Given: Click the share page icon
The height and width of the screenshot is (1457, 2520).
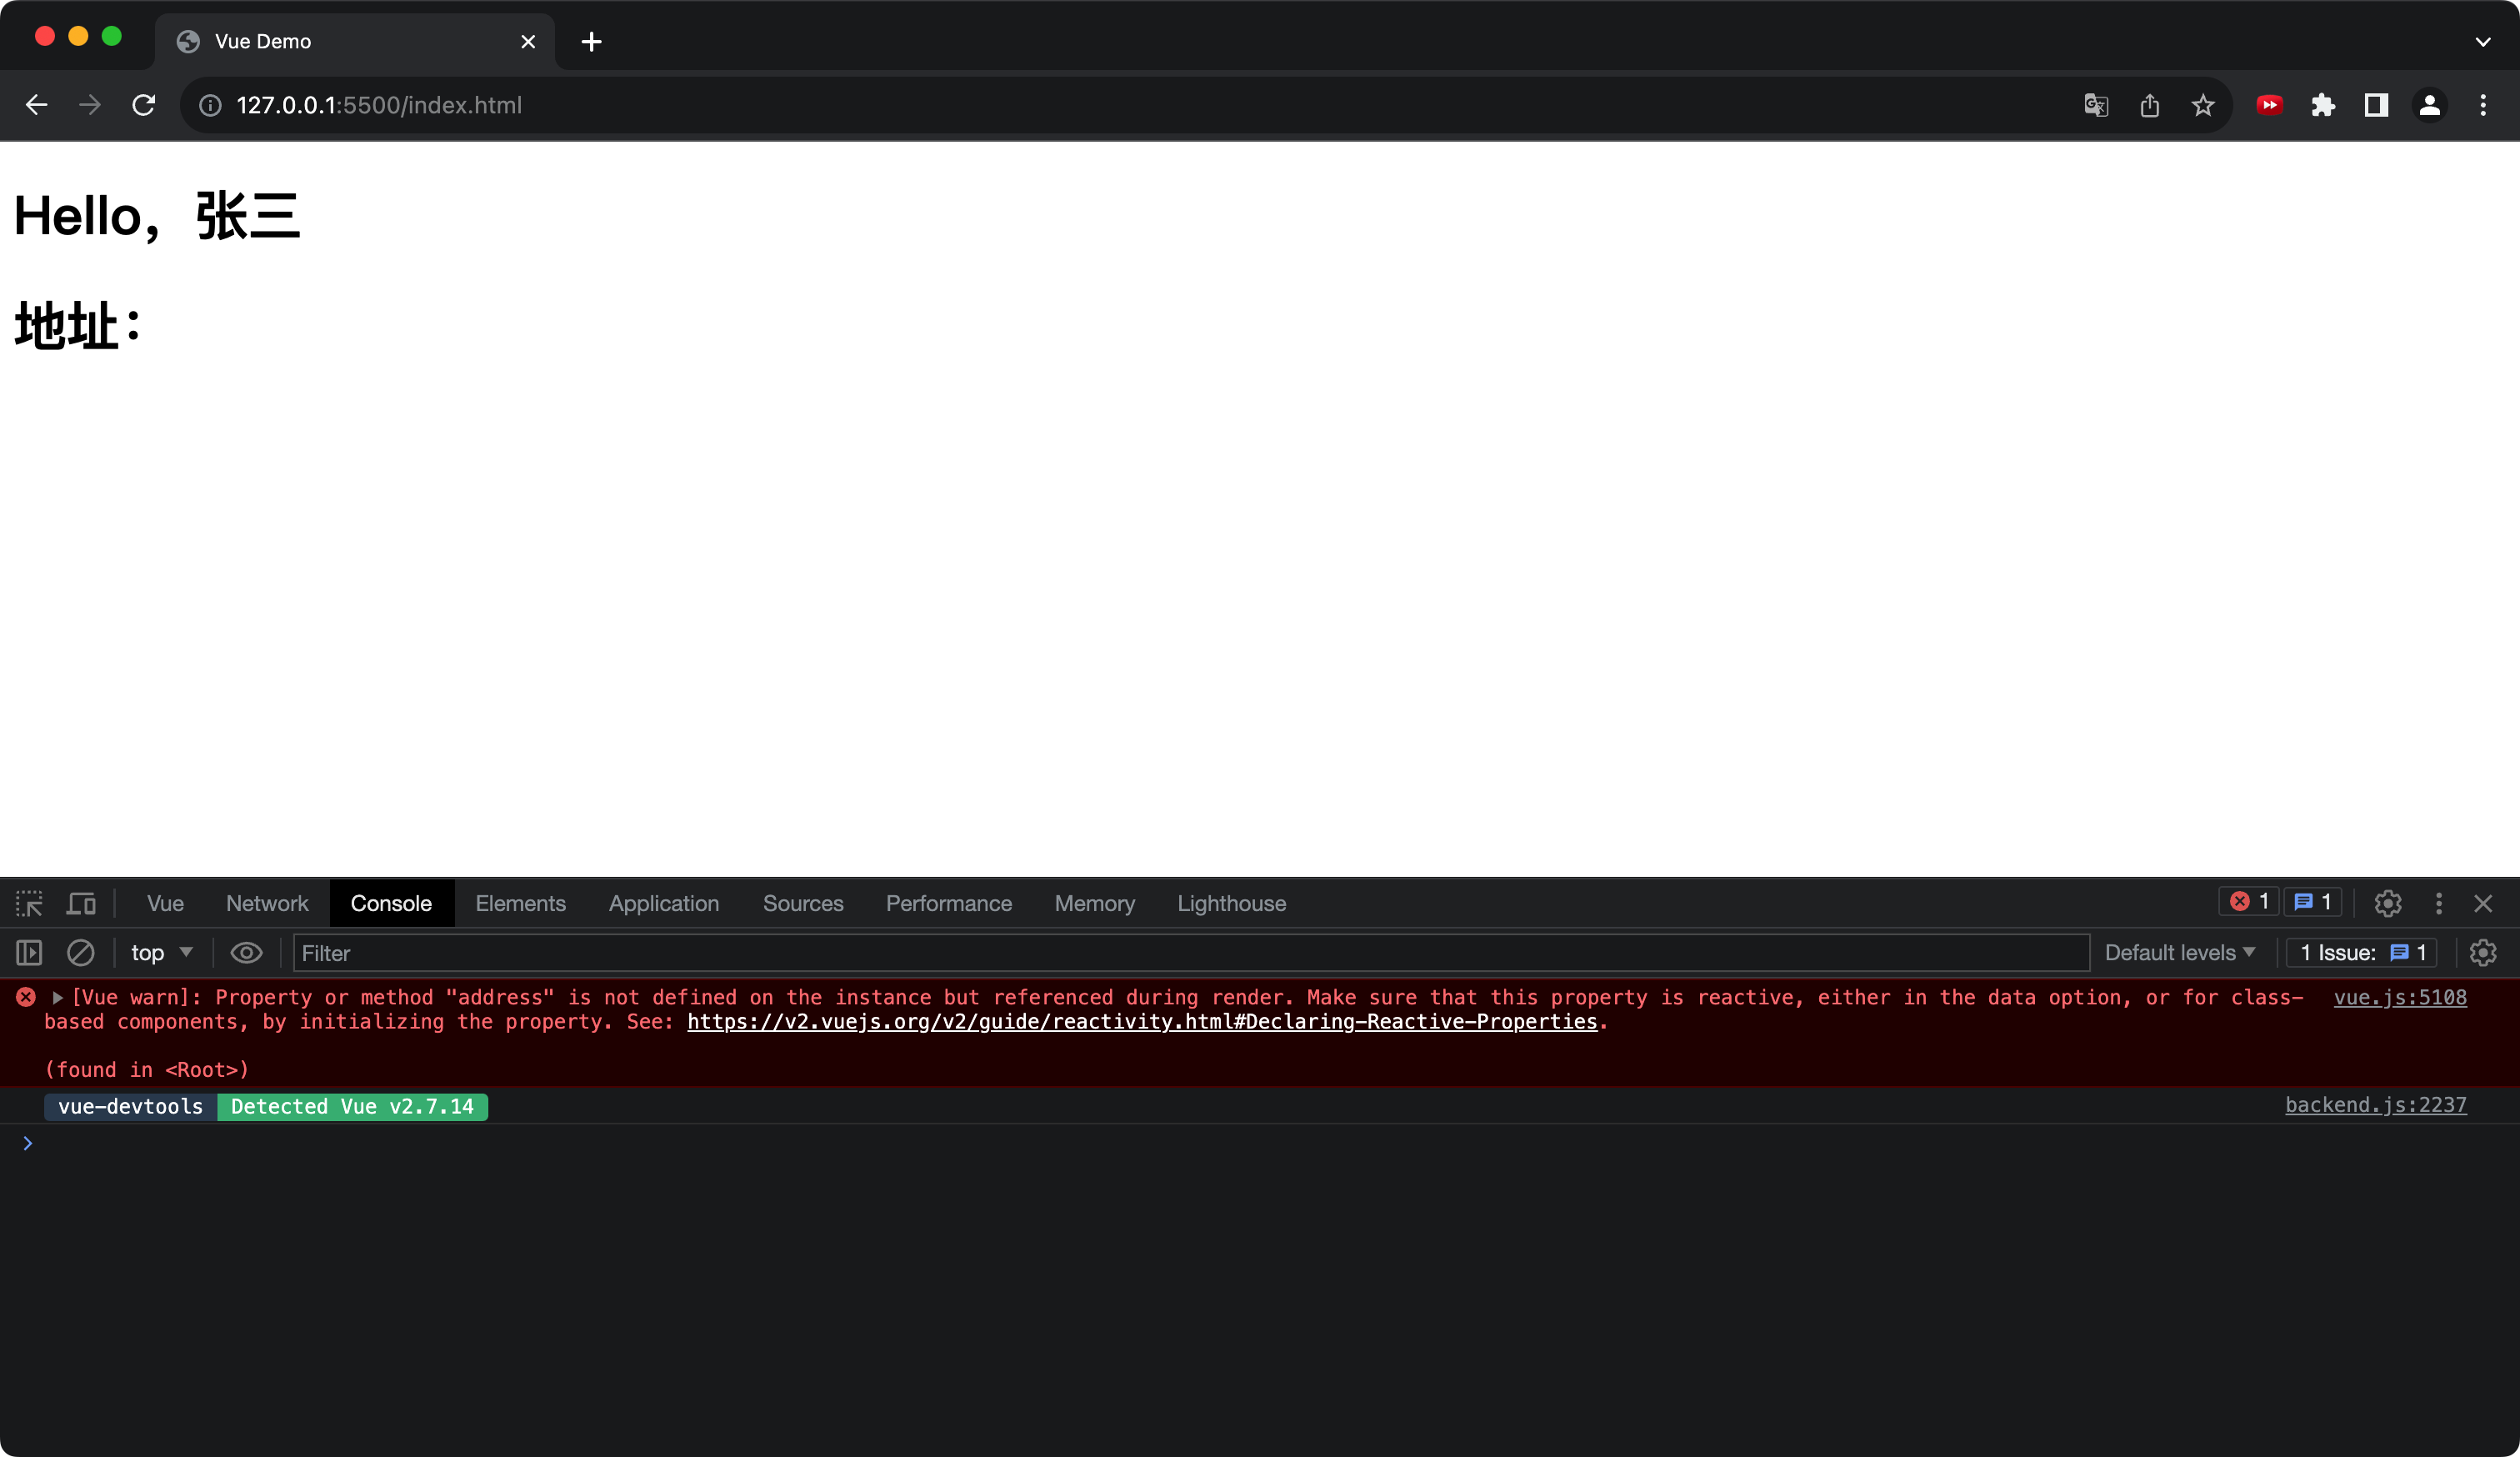Looking at the screenshot, I should click(2150, 105).
